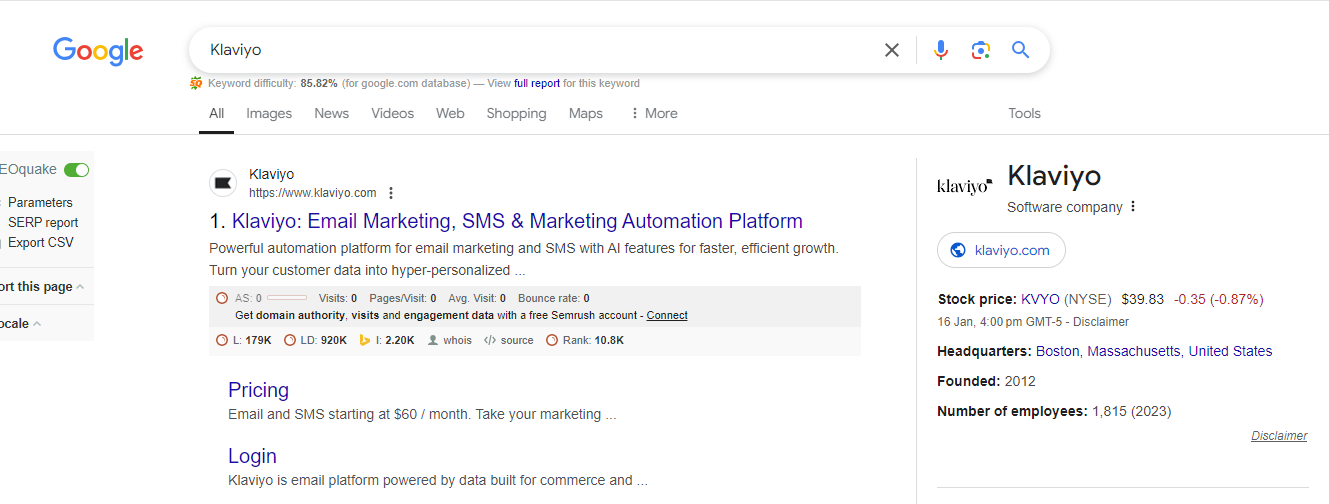Viewport: 1329px width, 504px height.
Task: View page source from SEOquake bar
Action: [509, 340]
